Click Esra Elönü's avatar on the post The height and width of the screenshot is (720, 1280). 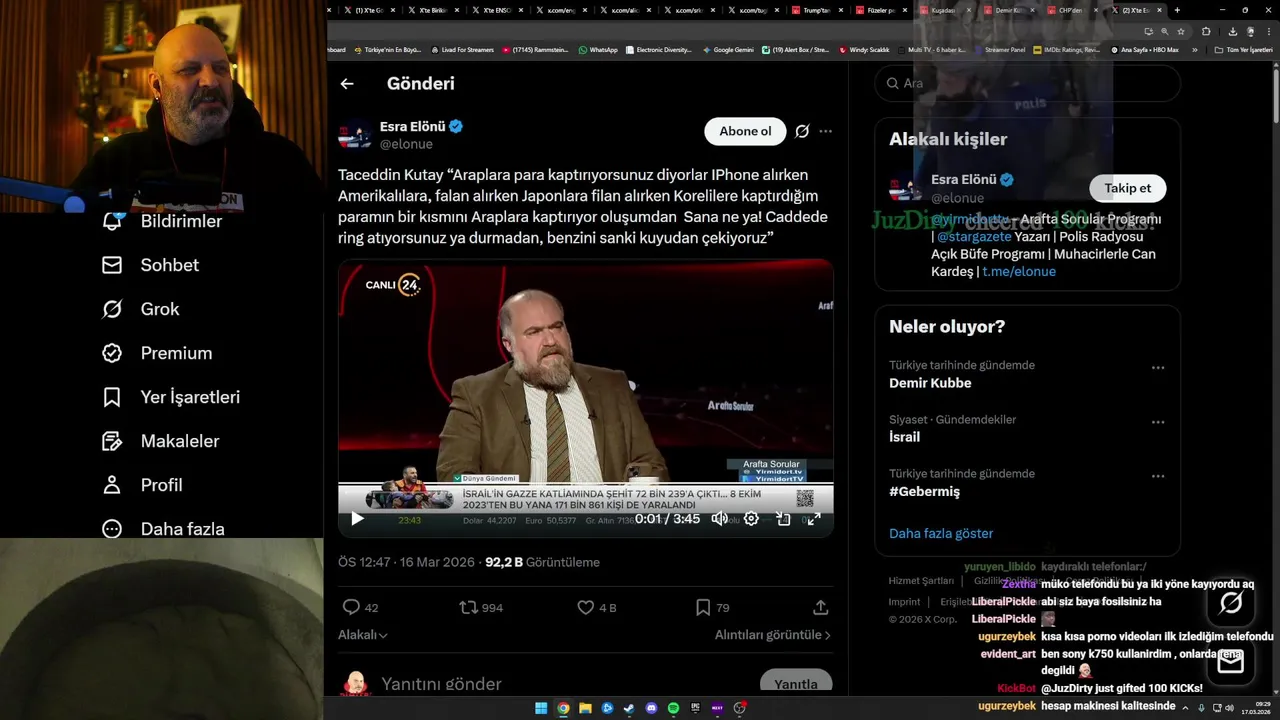tap(355, 135)
